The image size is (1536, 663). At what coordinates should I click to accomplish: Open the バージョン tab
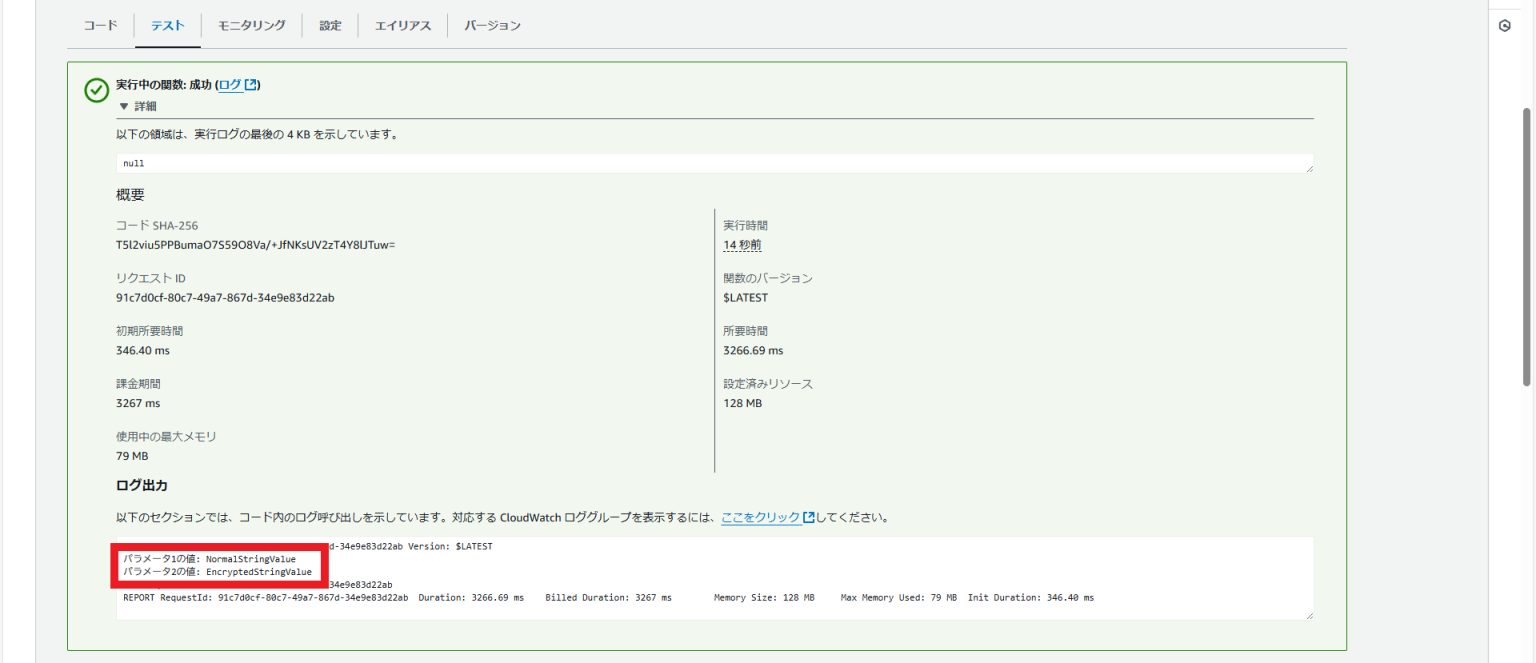pyautogui.click(x=491, y=25)
